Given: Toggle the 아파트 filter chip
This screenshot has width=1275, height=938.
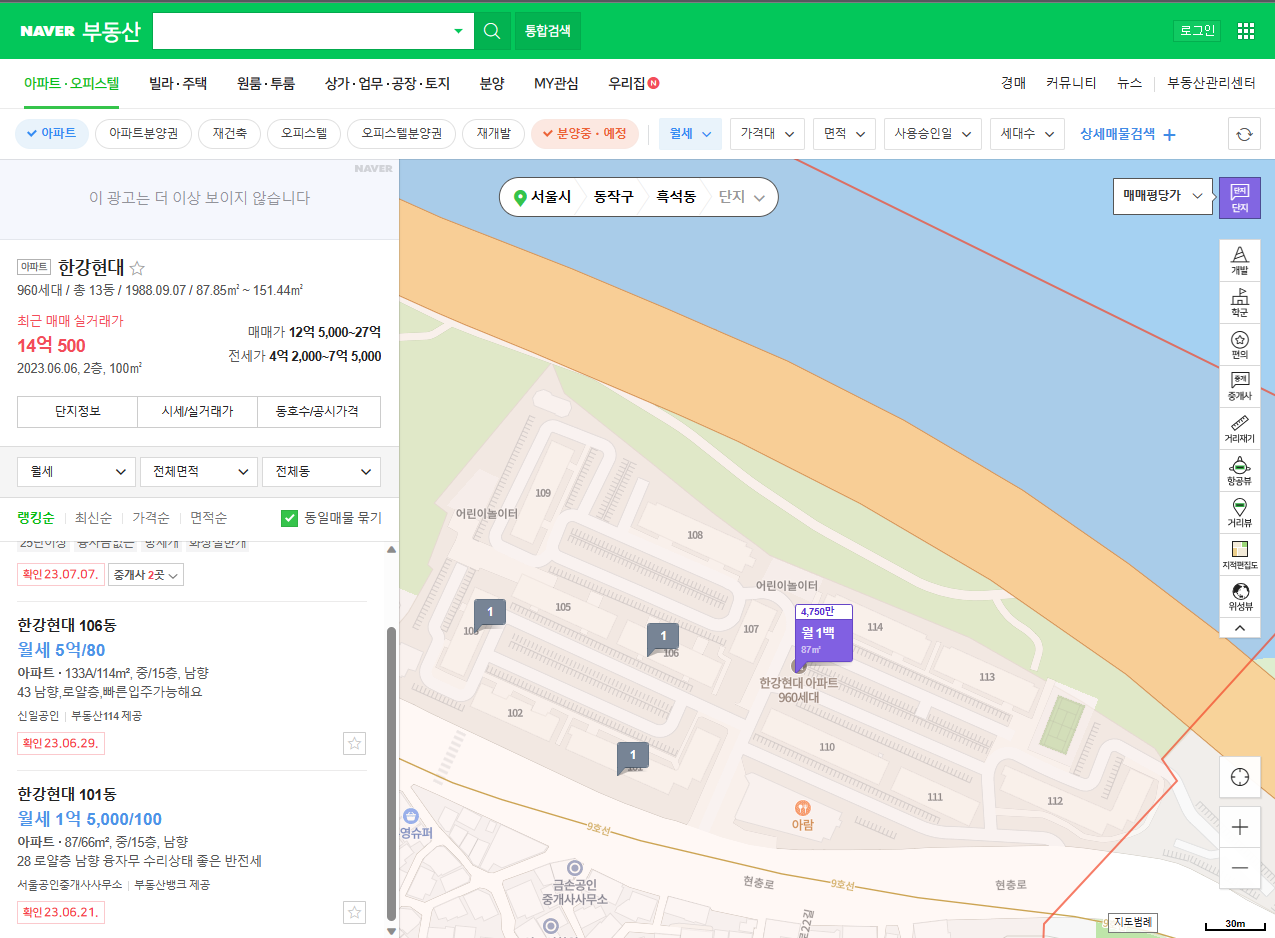Looking at the screenshot, I should 52,134.
